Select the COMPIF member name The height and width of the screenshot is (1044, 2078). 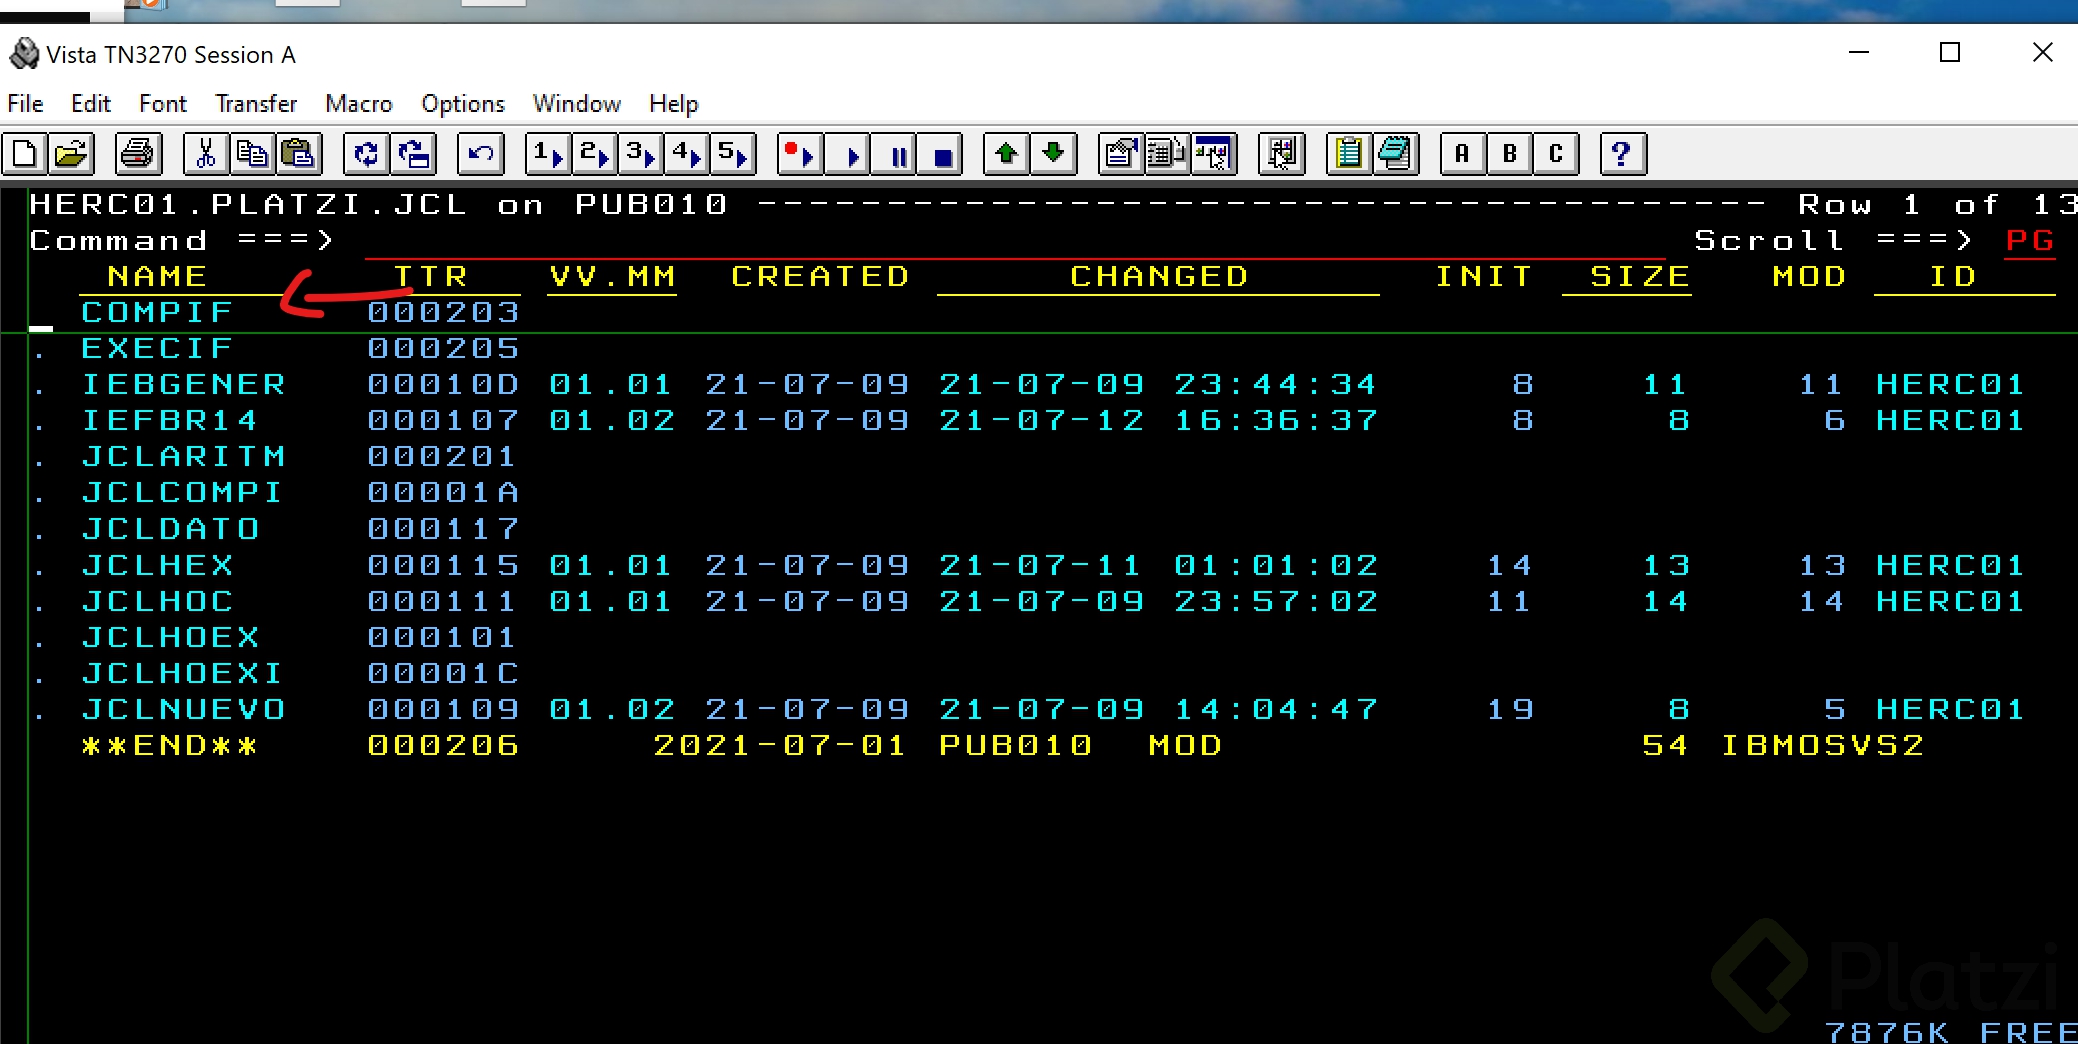pos(157,313)
